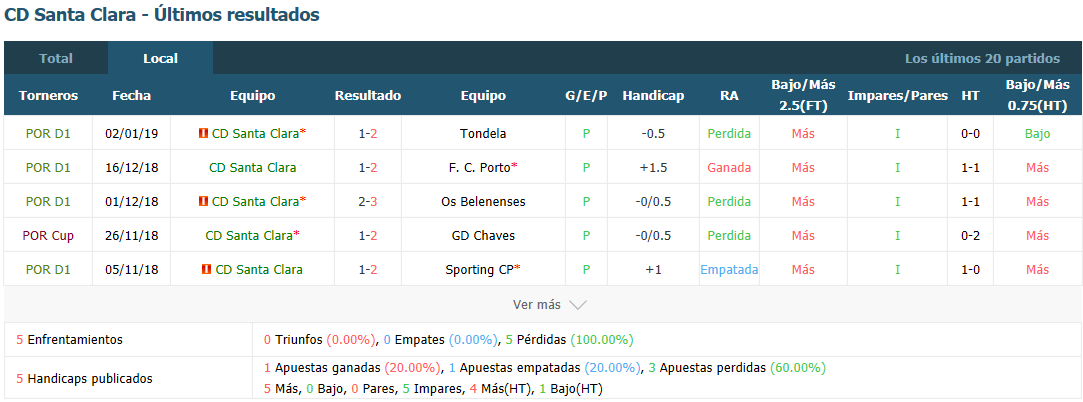Click 2-3 result against Os Belenenses

pos(368,202)
